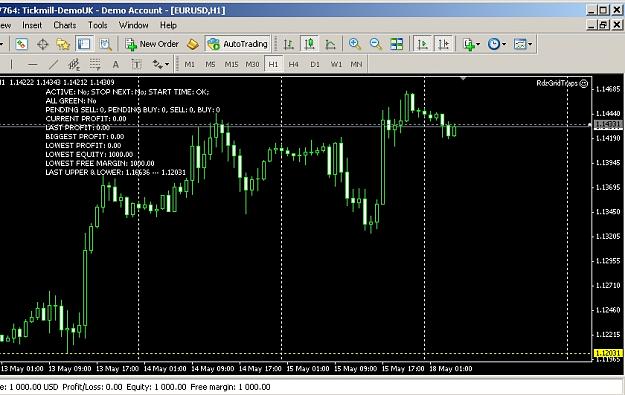This screenshot has width=625, height=395.
Task: Click 'Profit/Loss: 0.00' status text
Action: (x=92, y=387)
